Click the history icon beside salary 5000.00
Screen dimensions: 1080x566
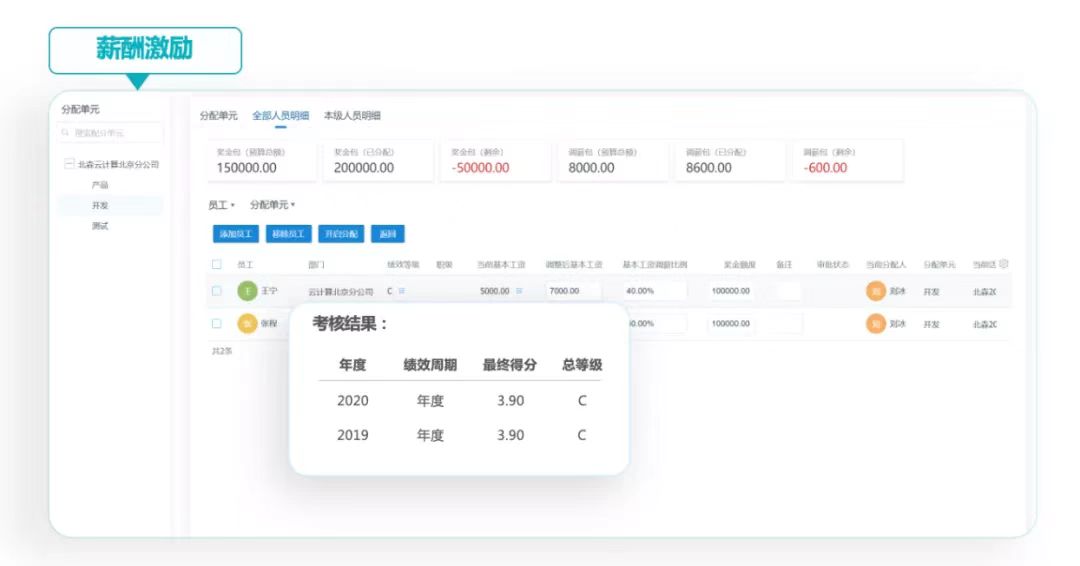point(519,291)
